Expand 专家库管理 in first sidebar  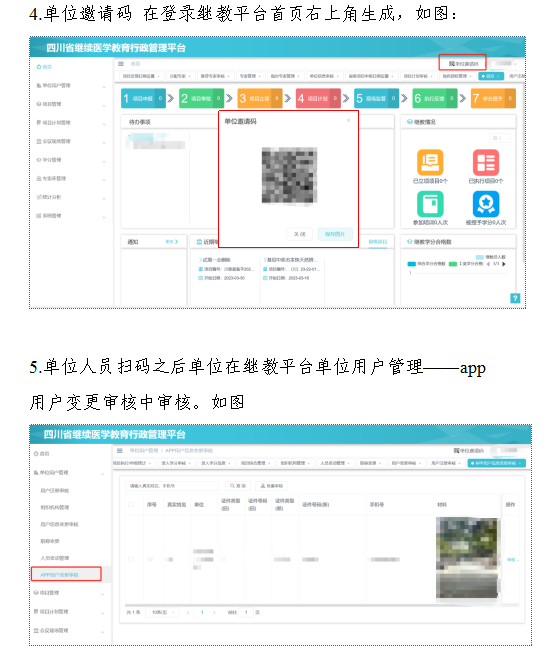point(71,179)
